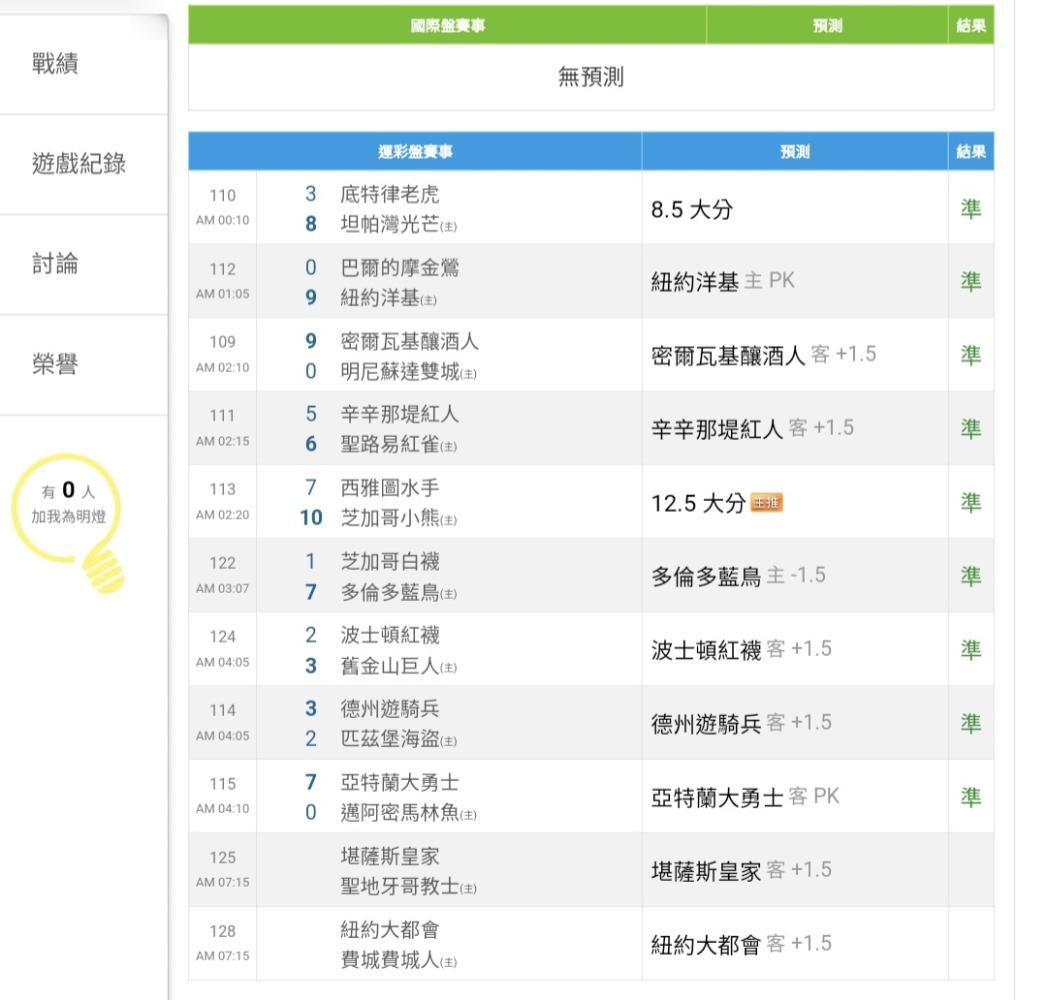Click the 結果 header in green table
The width and height of the screenshot is (1047, 1000).
point(971,25)
